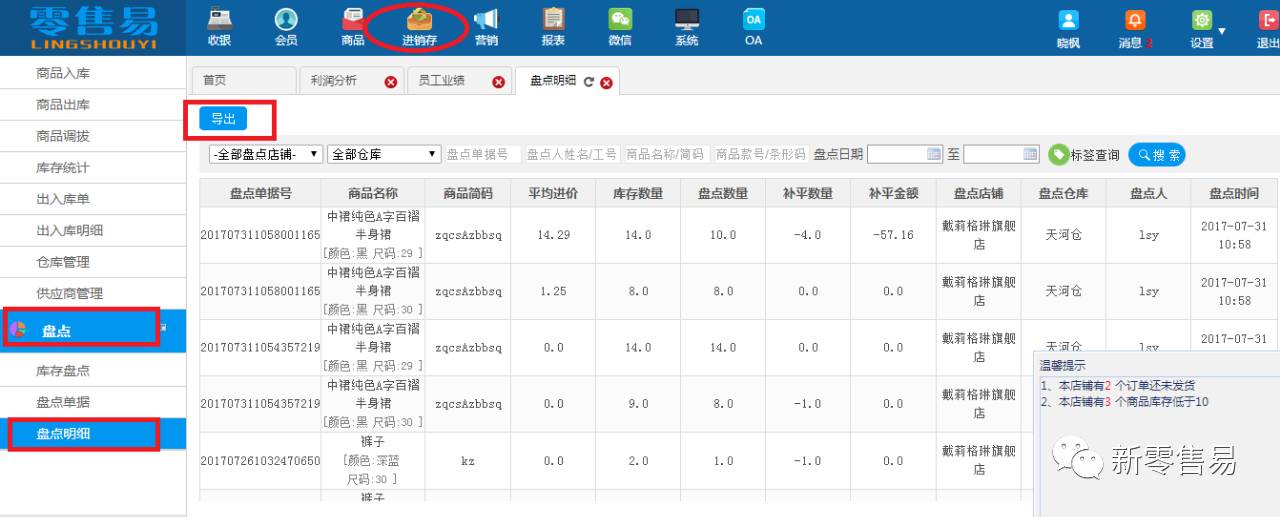Screen dimensions: 1280x517
Task: Click the kz product code cell
Action: click(468, 461)
